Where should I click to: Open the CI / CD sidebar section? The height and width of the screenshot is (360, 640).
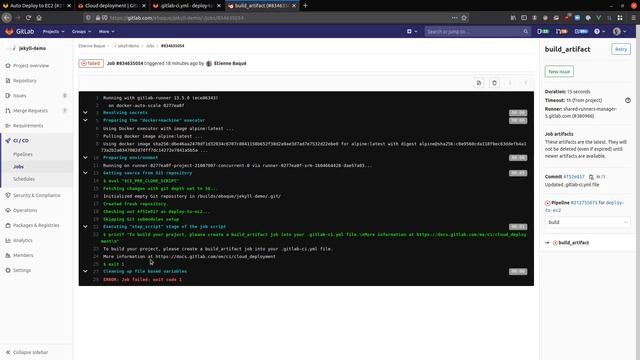point(21,140)
